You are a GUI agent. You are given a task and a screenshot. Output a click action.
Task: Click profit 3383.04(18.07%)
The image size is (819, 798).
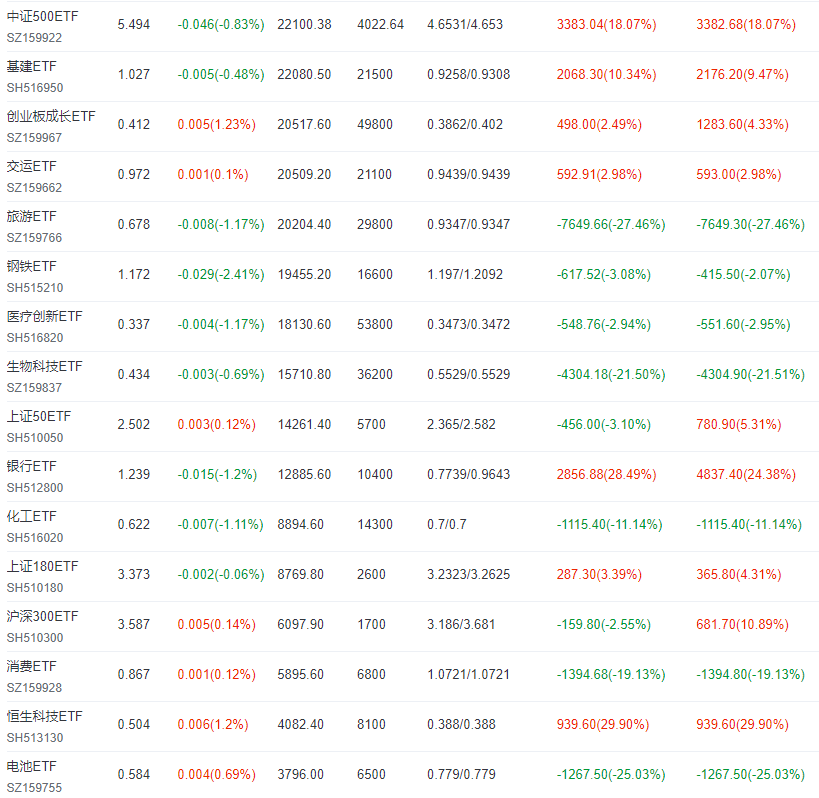pyautogui.click(x=606, y=25)
